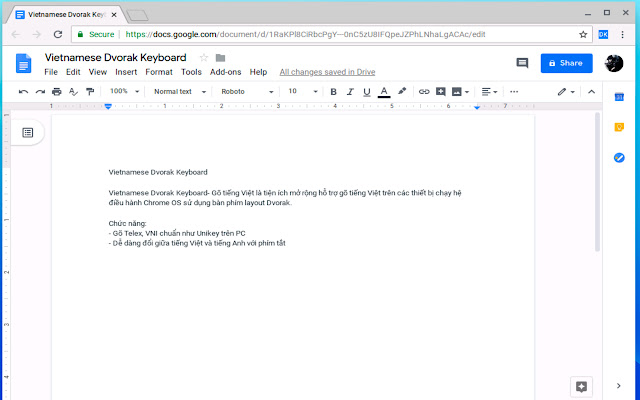The image size is (640, 400).
Task: Open the highlight color marker
Action: (402, 91)
